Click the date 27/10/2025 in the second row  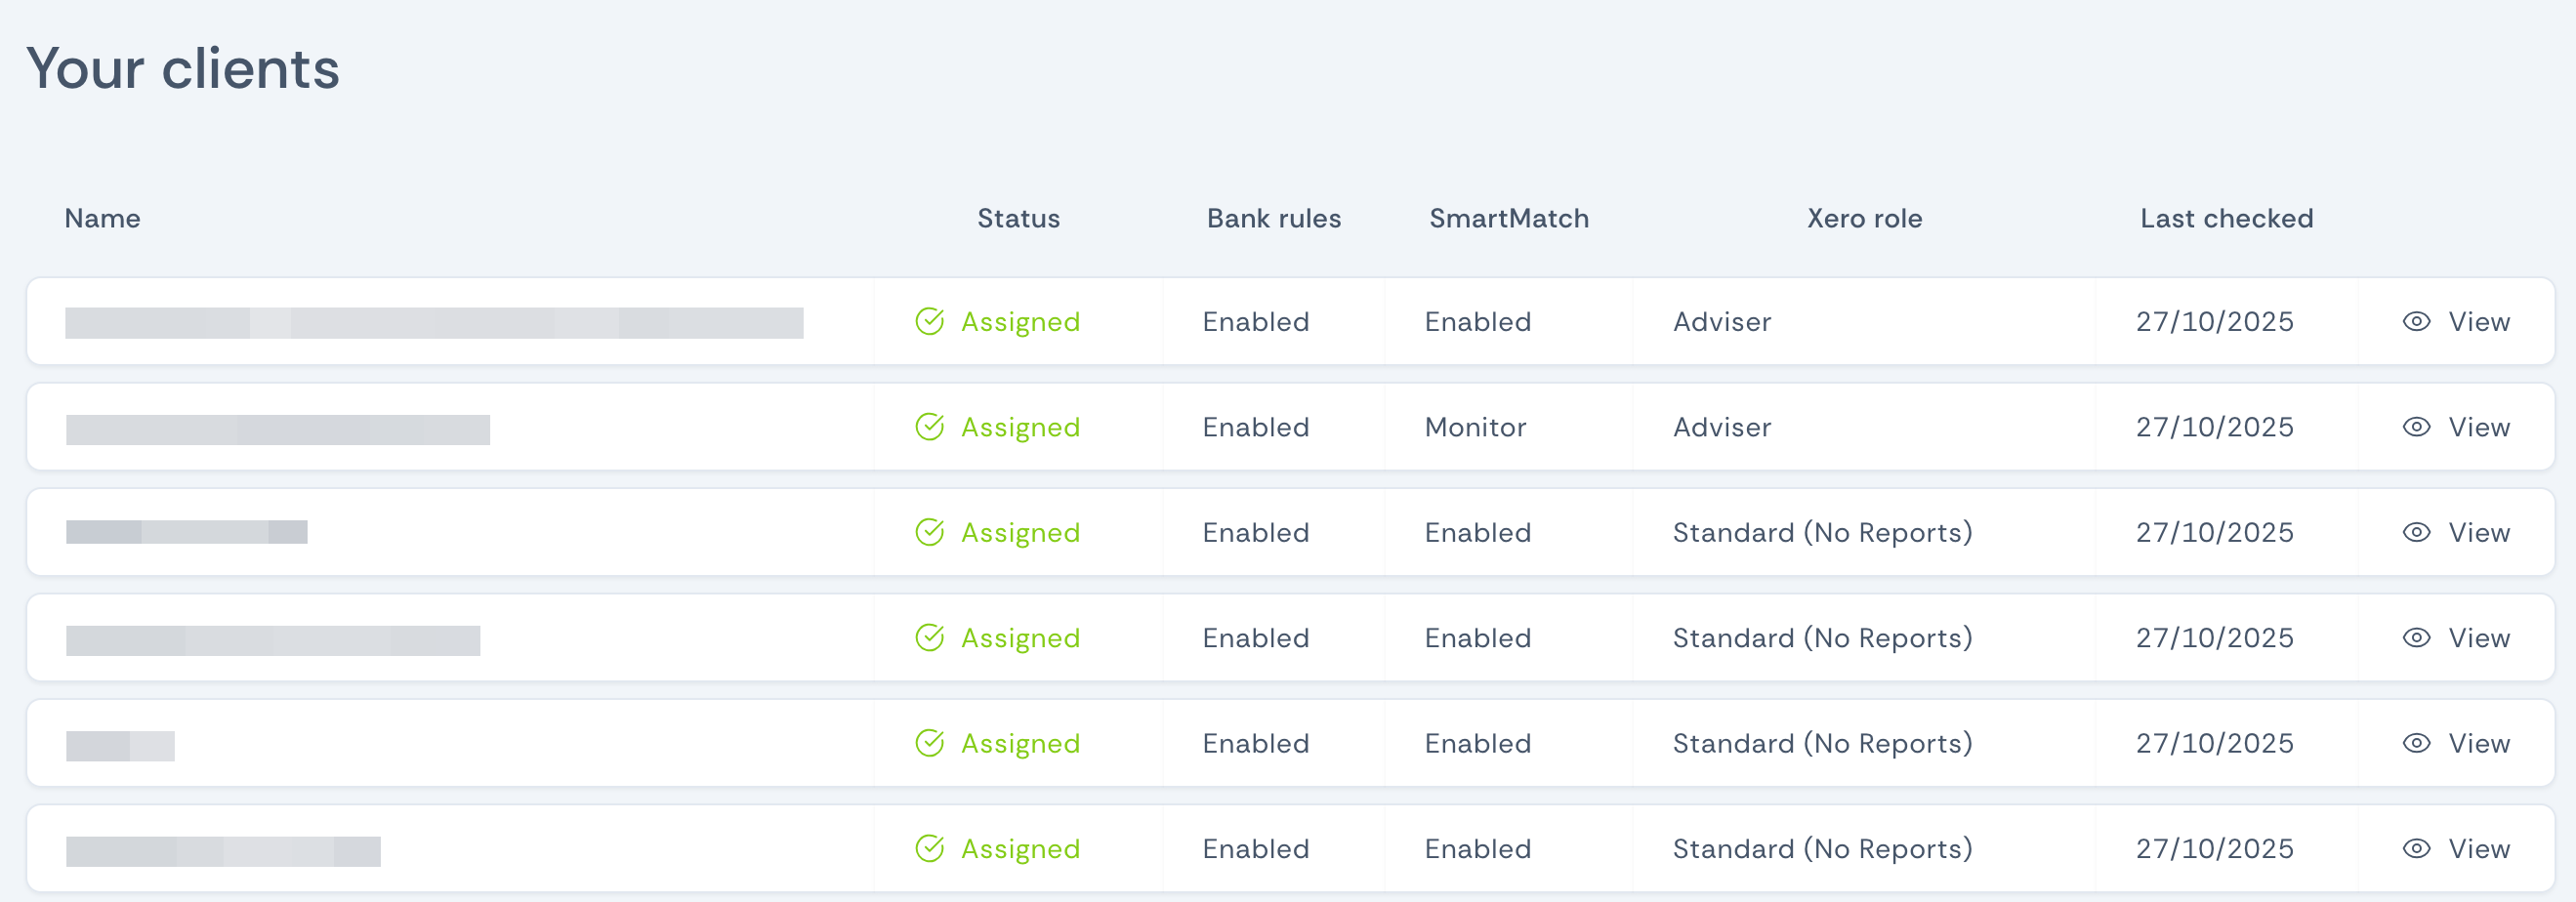coord(2215,427)
